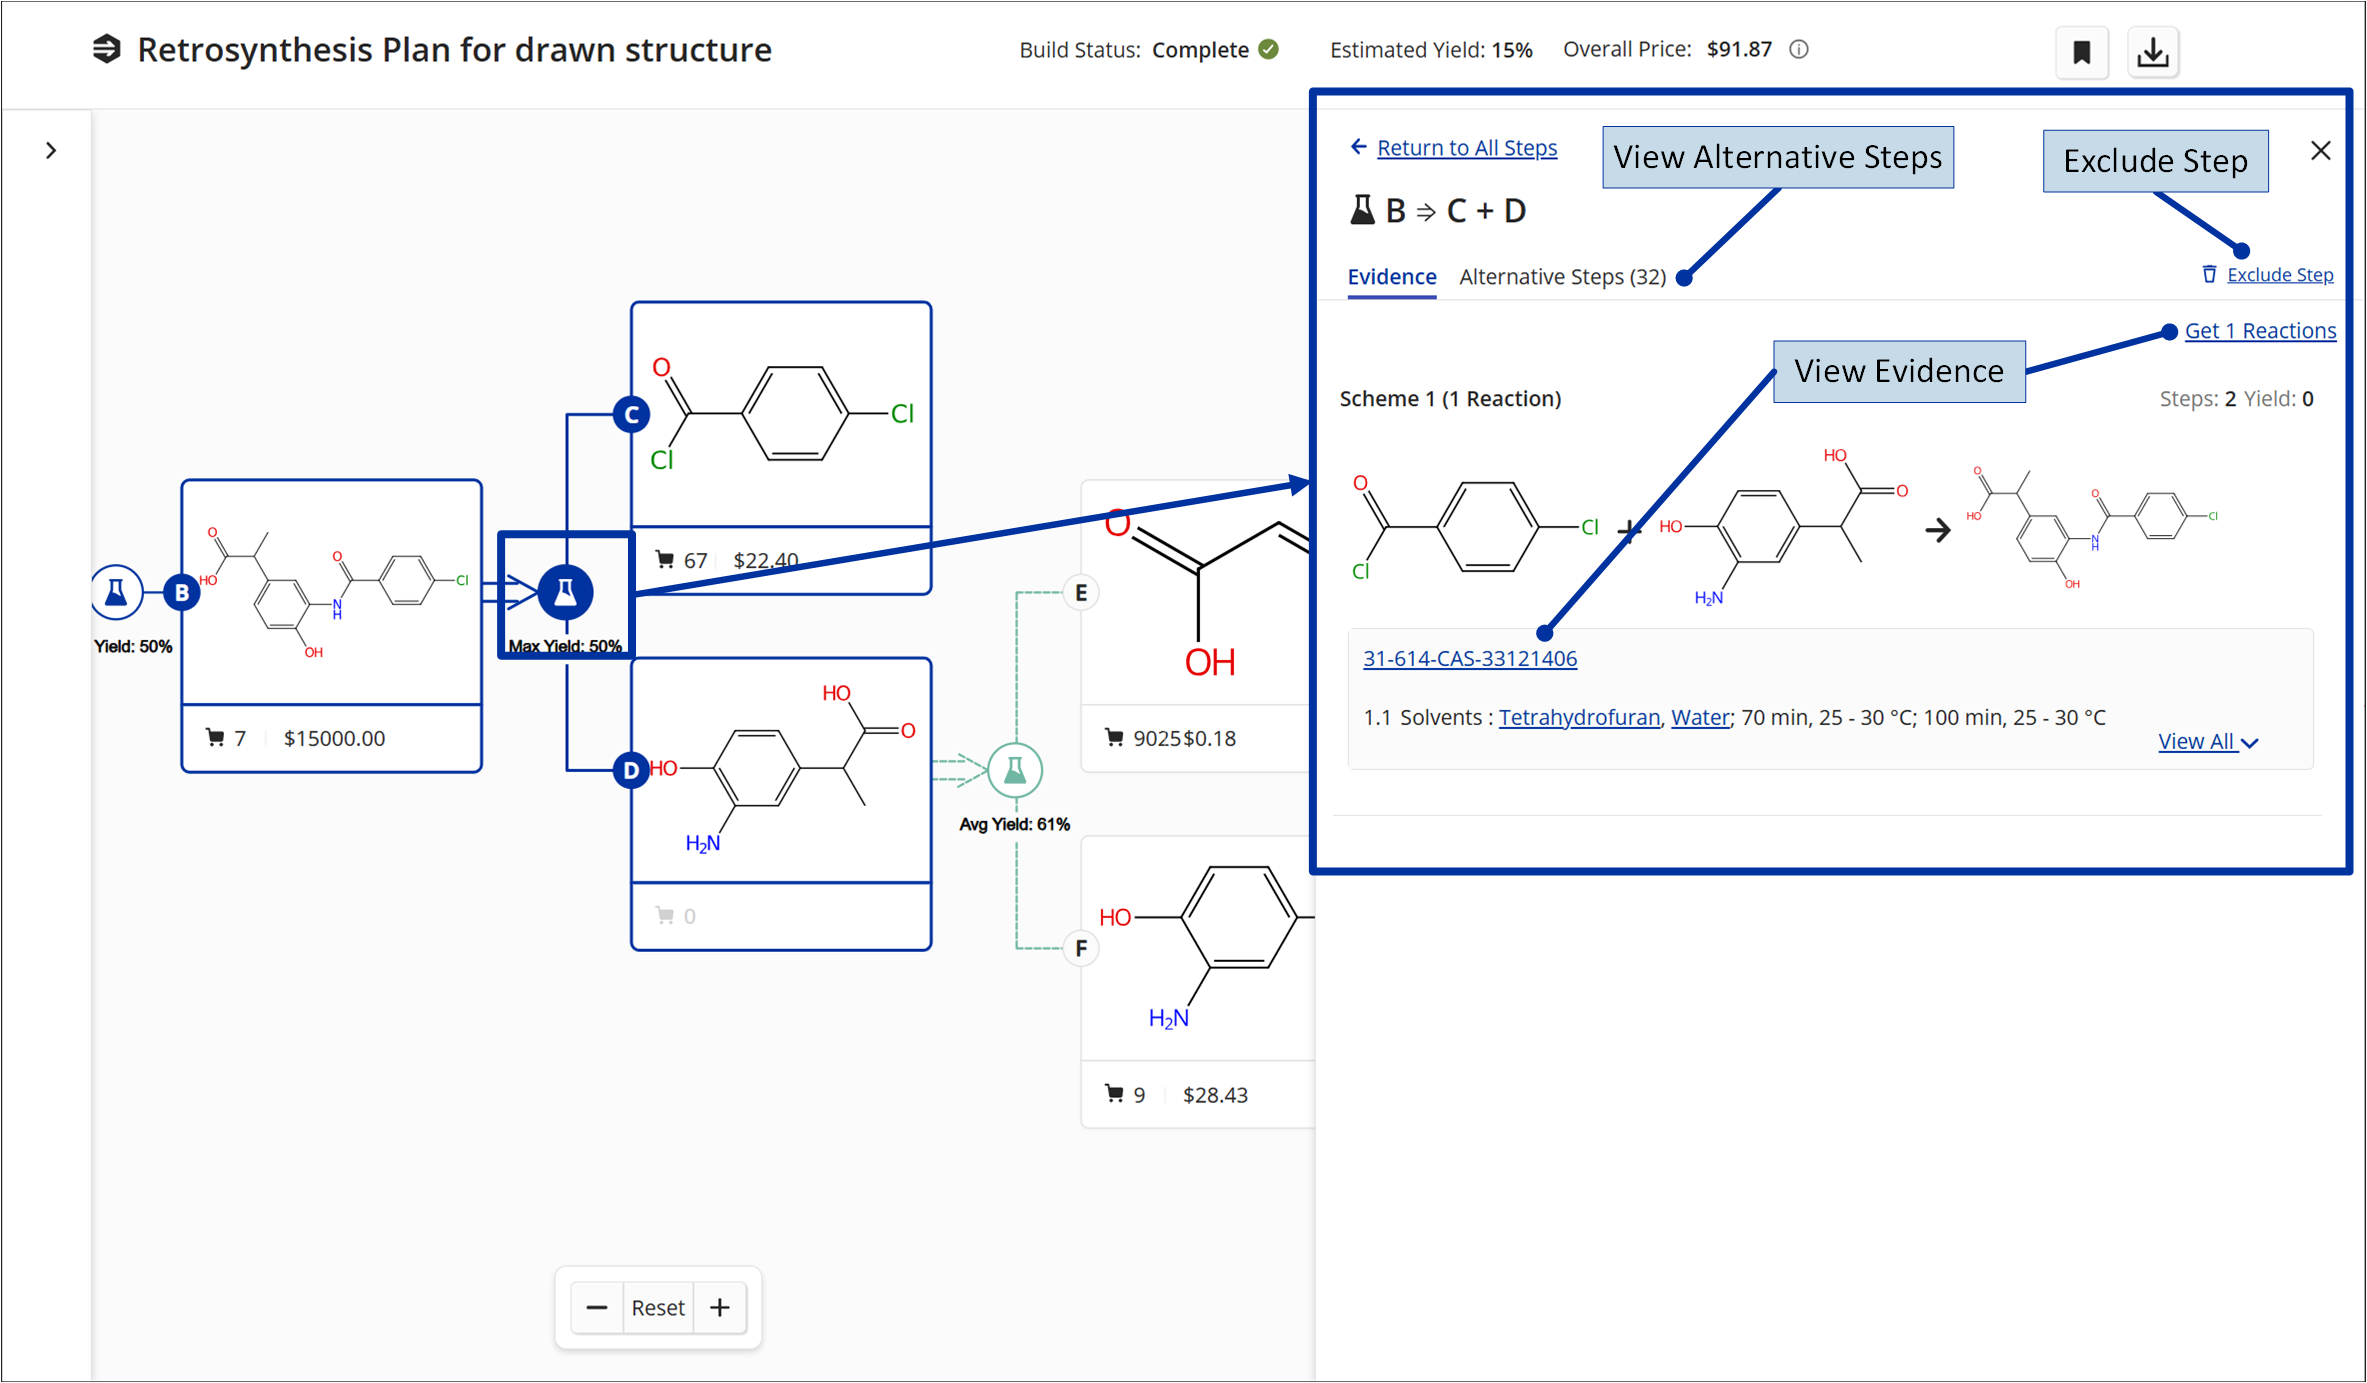Select node label B on the plan
Screen dimensions: 2367x1383
(182, 592)
